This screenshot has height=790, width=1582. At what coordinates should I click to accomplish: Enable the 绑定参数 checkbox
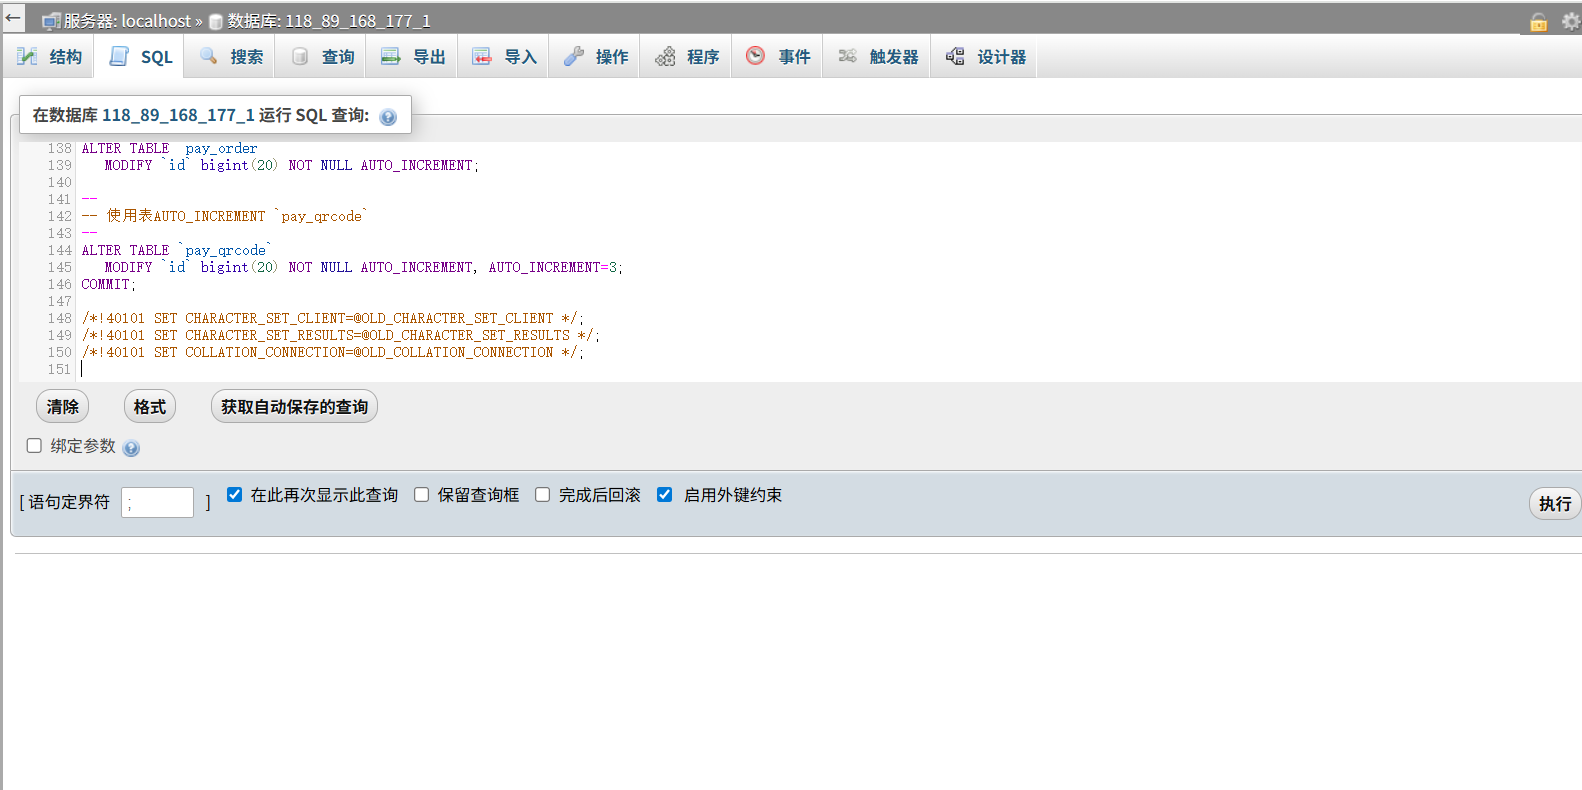(34, 446)
